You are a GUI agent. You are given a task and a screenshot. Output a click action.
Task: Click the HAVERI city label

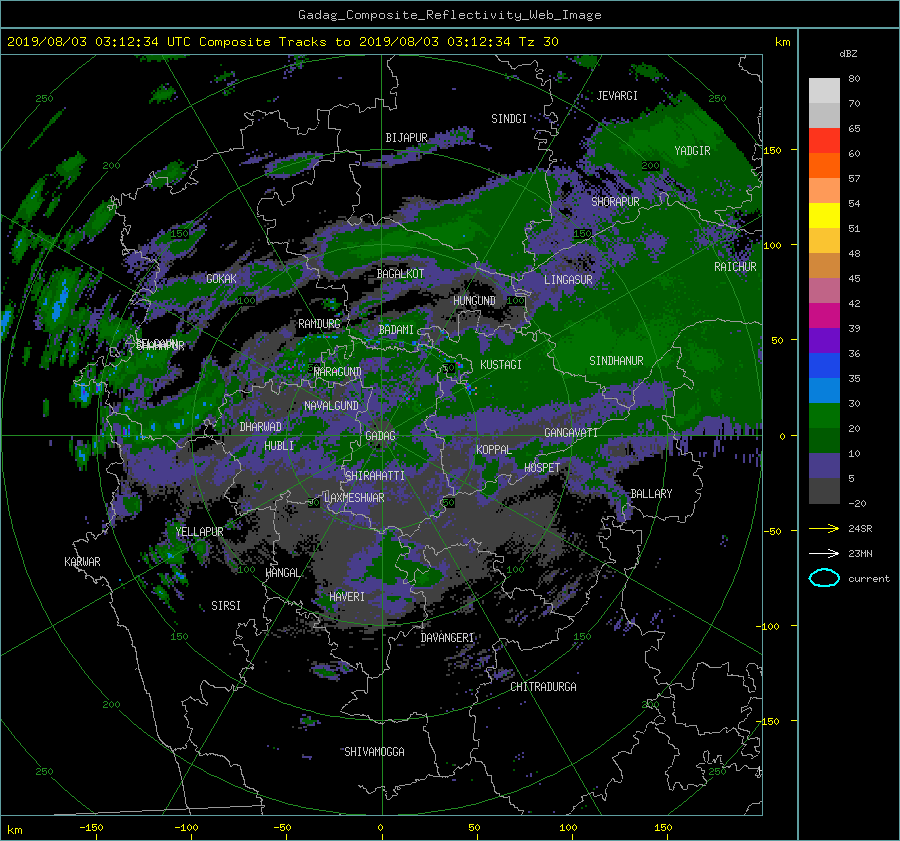(x=347, y=597)
